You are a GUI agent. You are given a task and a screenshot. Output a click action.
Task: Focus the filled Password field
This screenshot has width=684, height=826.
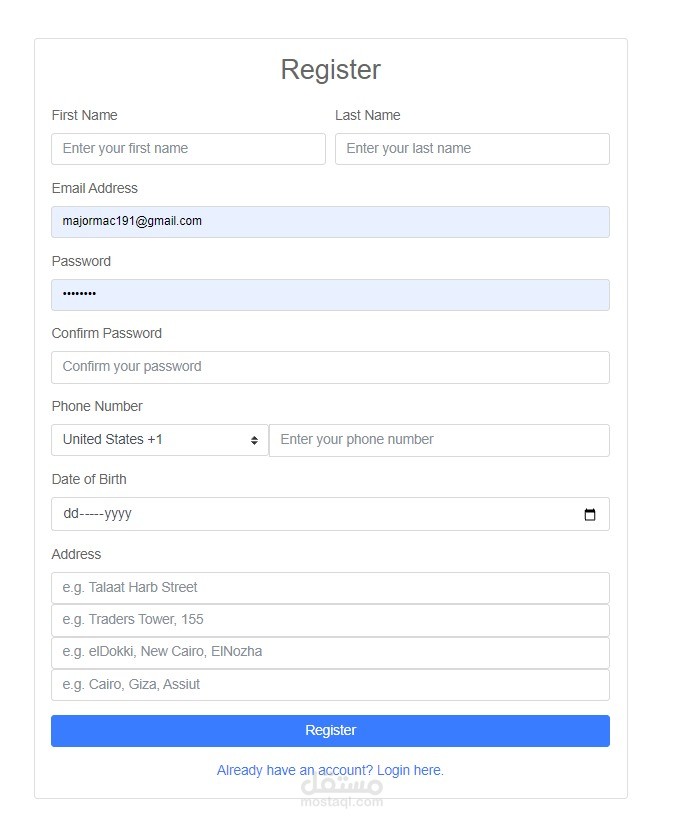click(x=330, y=295)
